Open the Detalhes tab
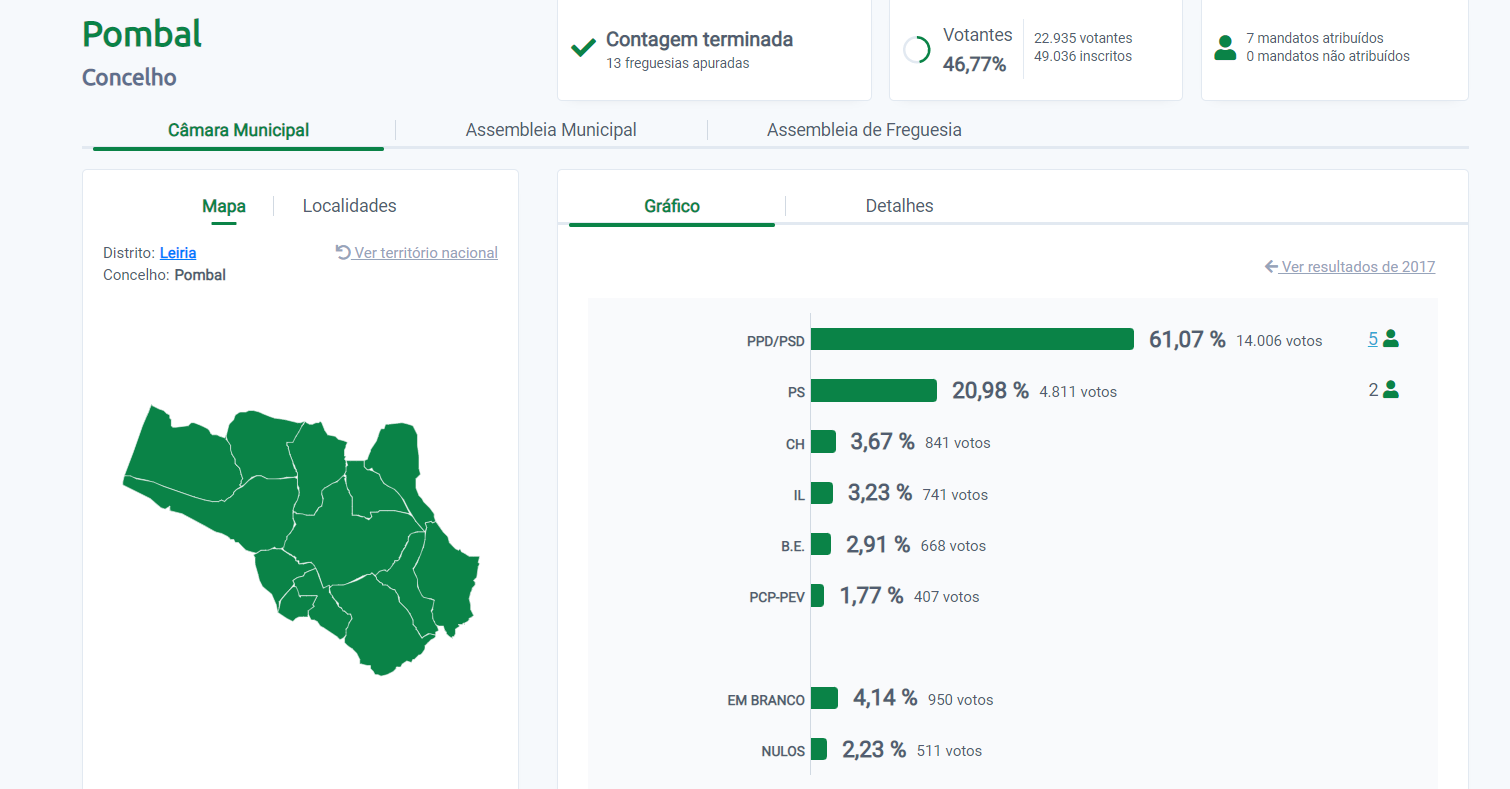 [899, 206]
